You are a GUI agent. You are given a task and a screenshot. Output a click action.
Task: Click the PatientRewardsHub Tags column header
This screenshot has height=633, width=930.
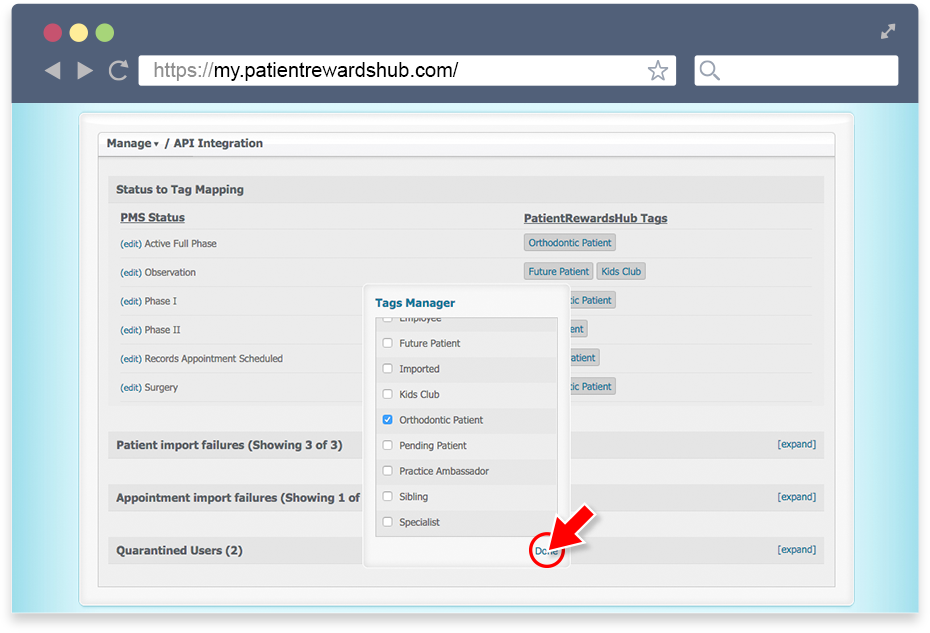(x=595, y=218)
